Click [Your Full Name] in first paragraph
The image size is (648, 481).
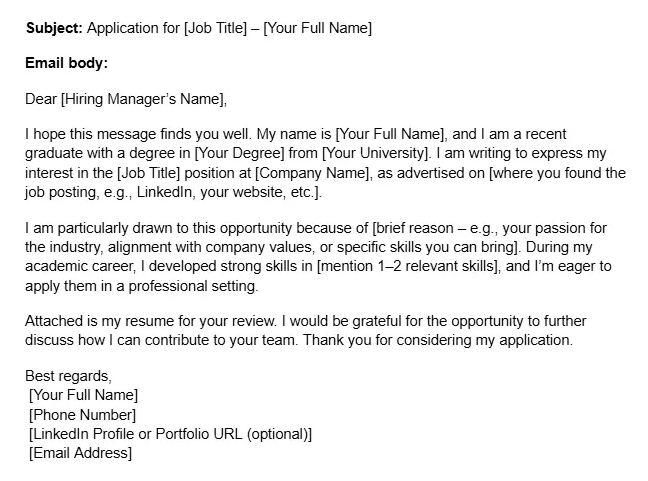pyautogui.click(x=390, y=134)
